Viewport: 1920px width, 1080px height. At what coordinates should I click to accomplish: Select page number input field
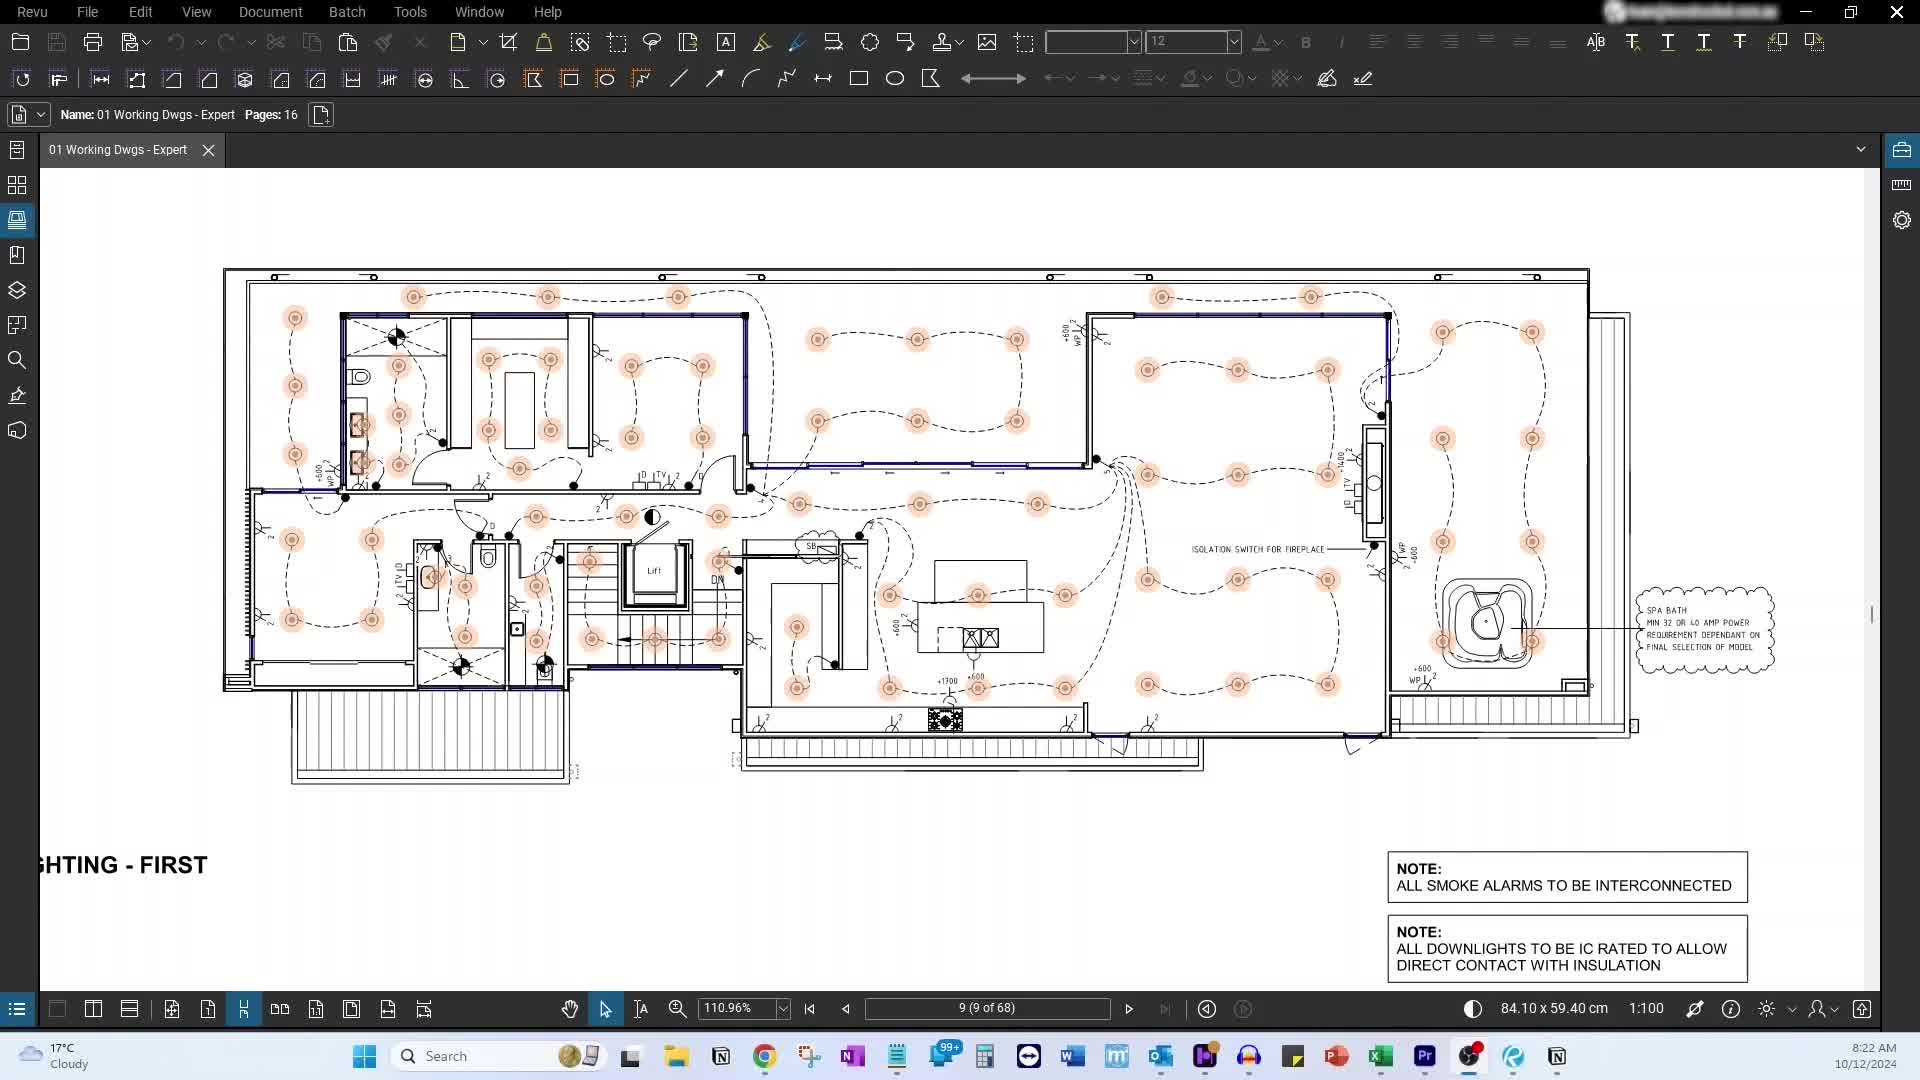click(988, 1009)
